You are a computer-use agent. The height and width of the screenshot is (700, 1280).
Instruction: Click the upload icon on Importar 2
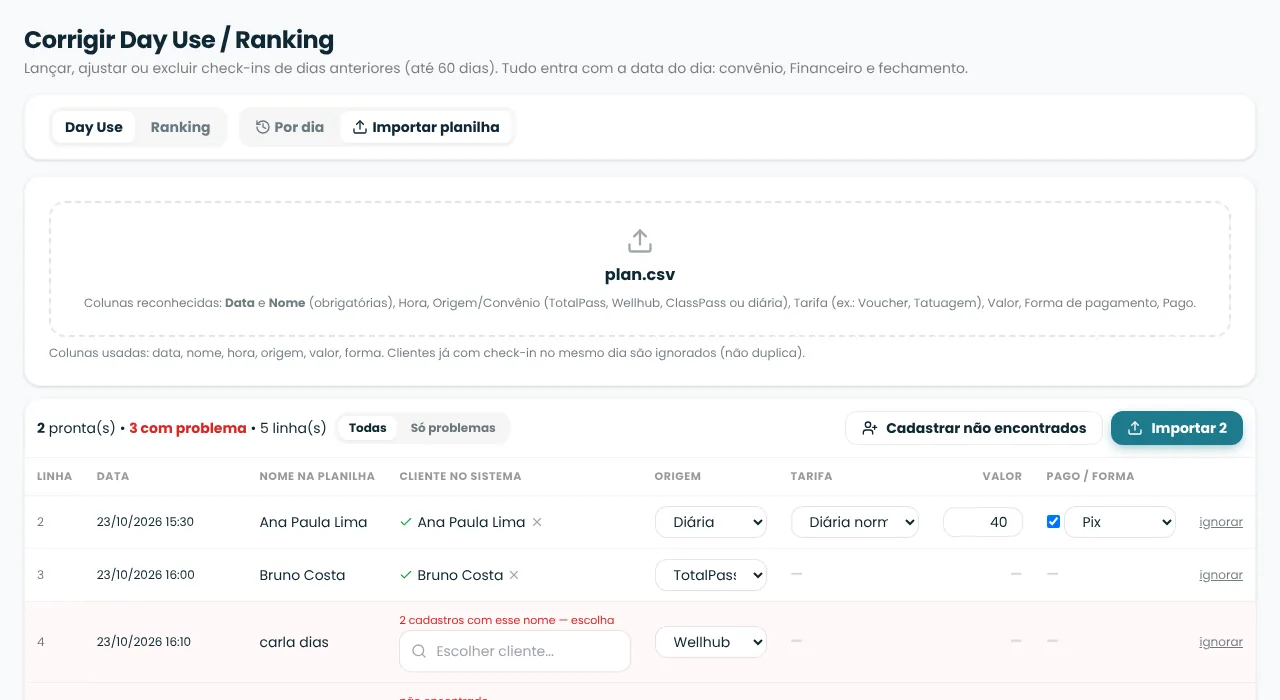[1135, 428]
